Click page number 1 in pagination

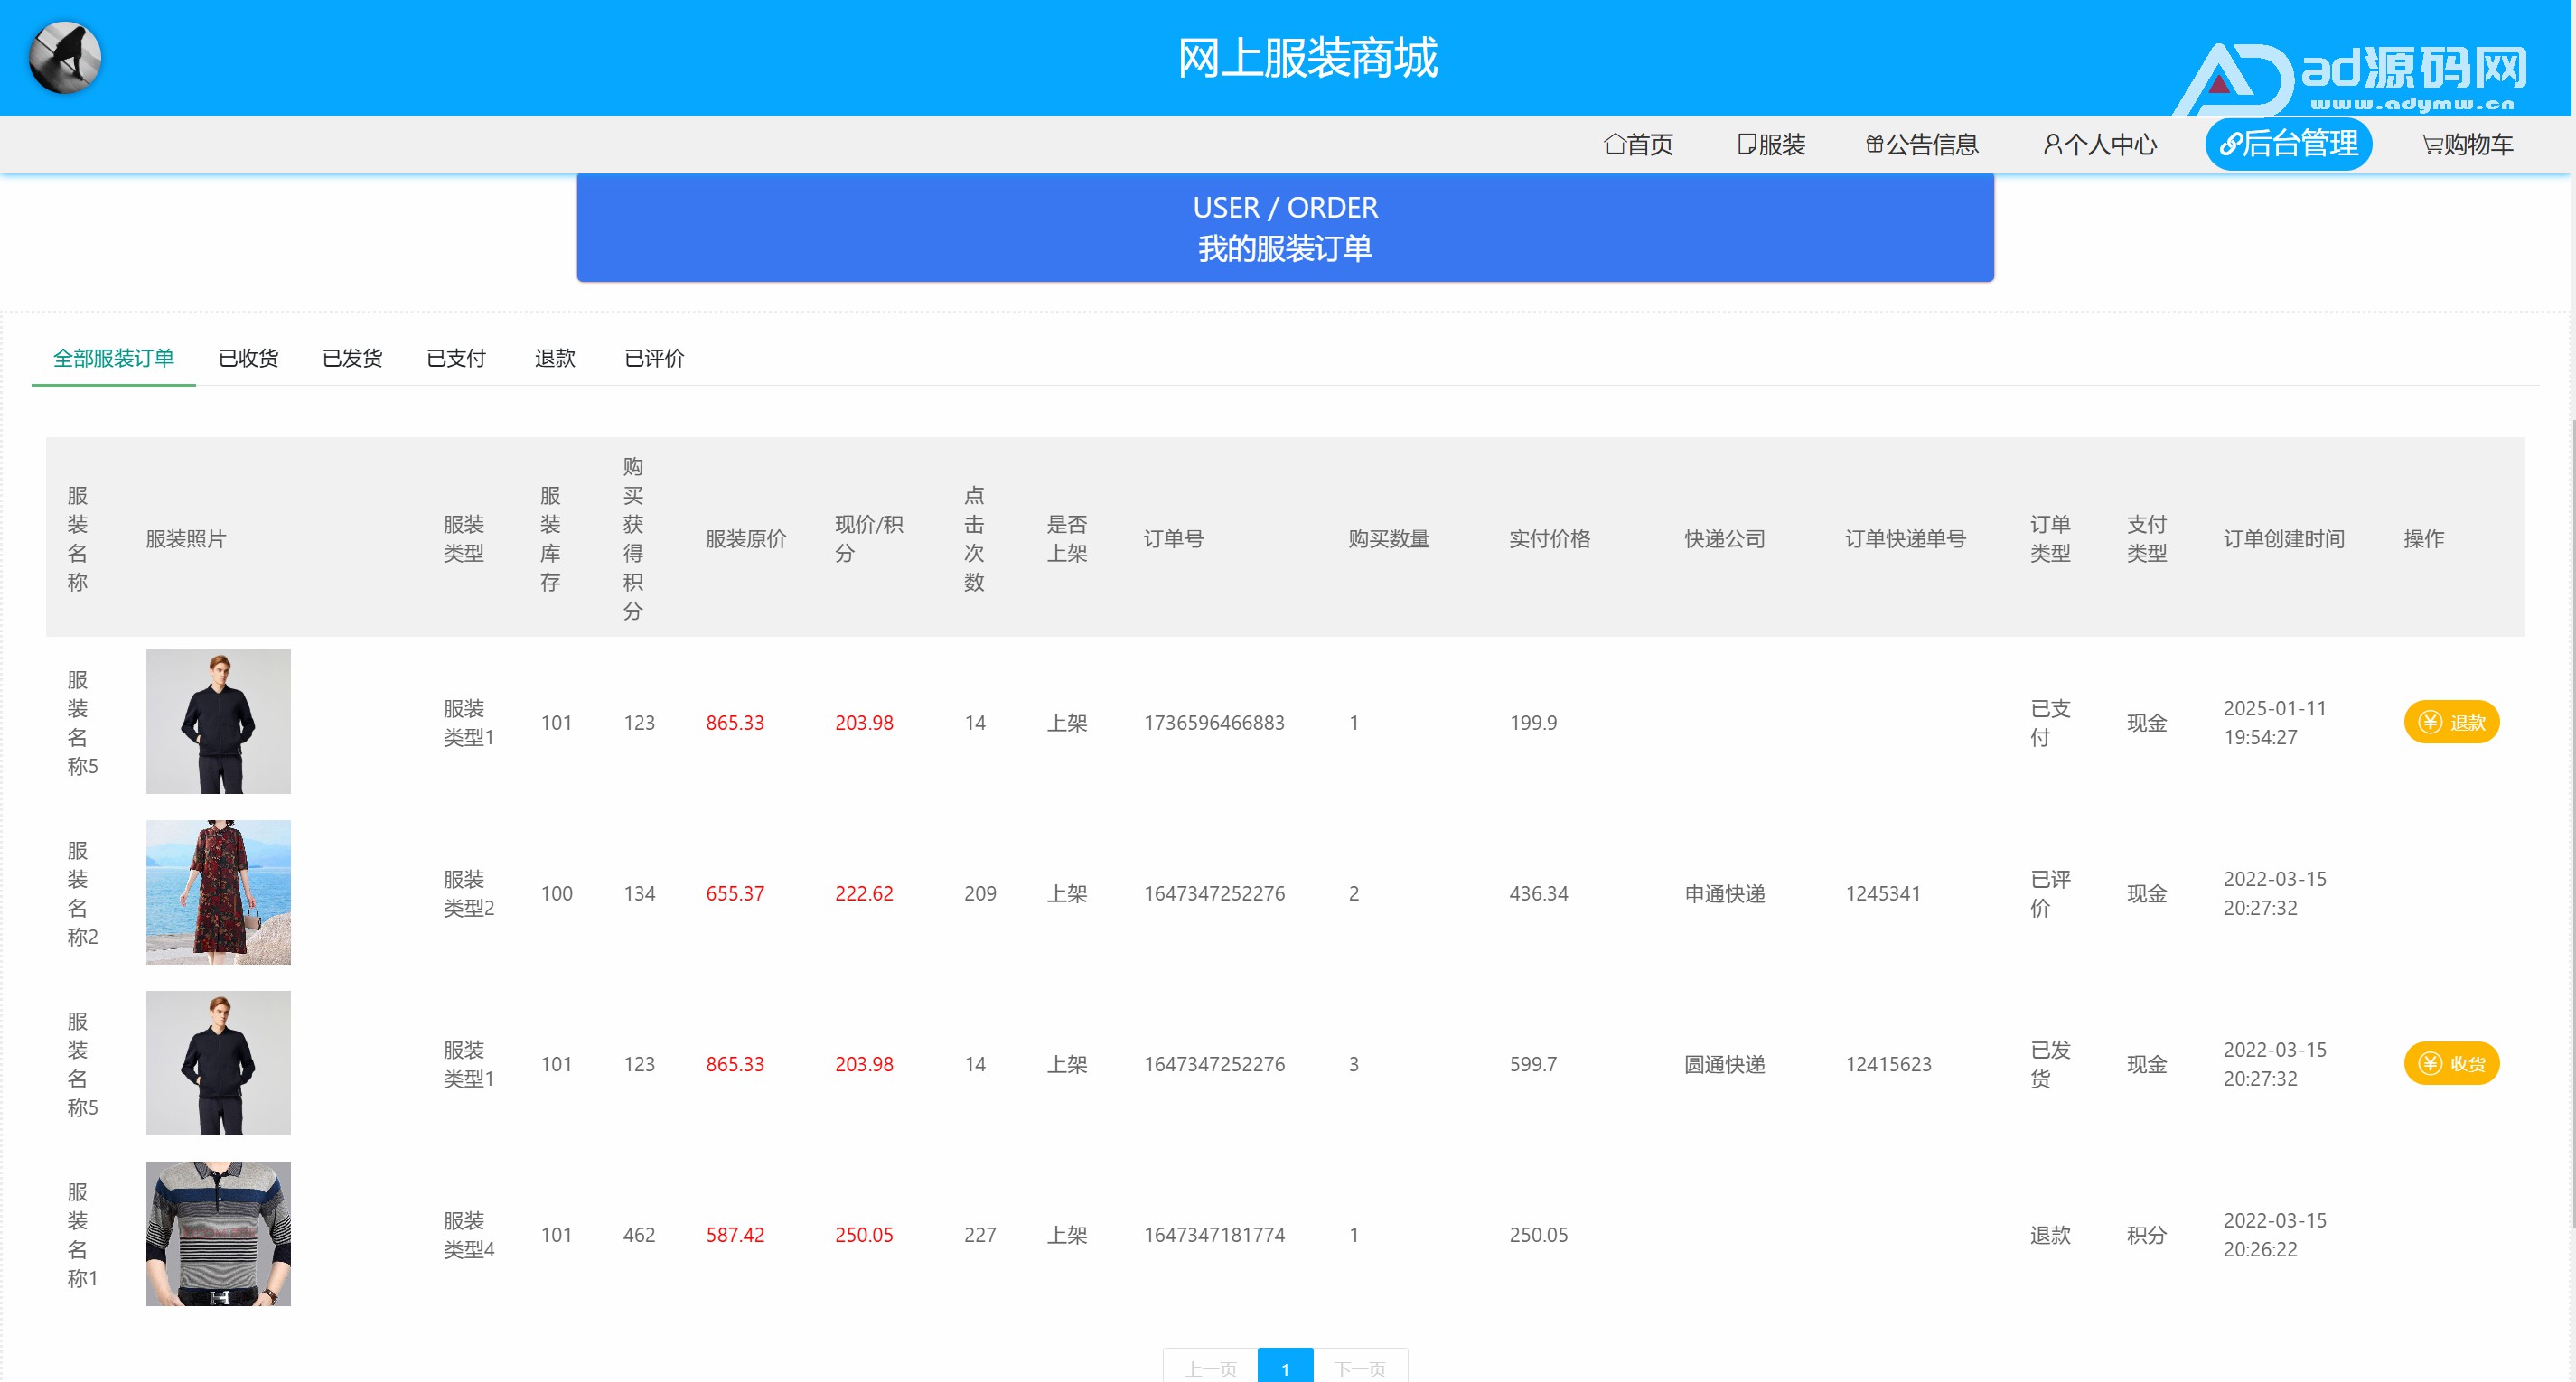click(1285, 1367)
